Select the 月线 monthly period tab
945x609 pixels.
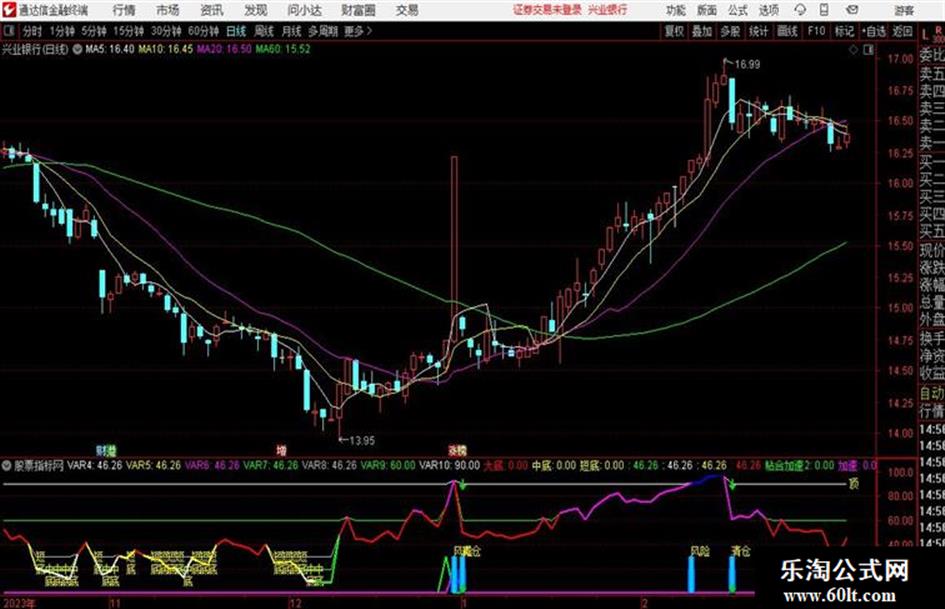292,31
